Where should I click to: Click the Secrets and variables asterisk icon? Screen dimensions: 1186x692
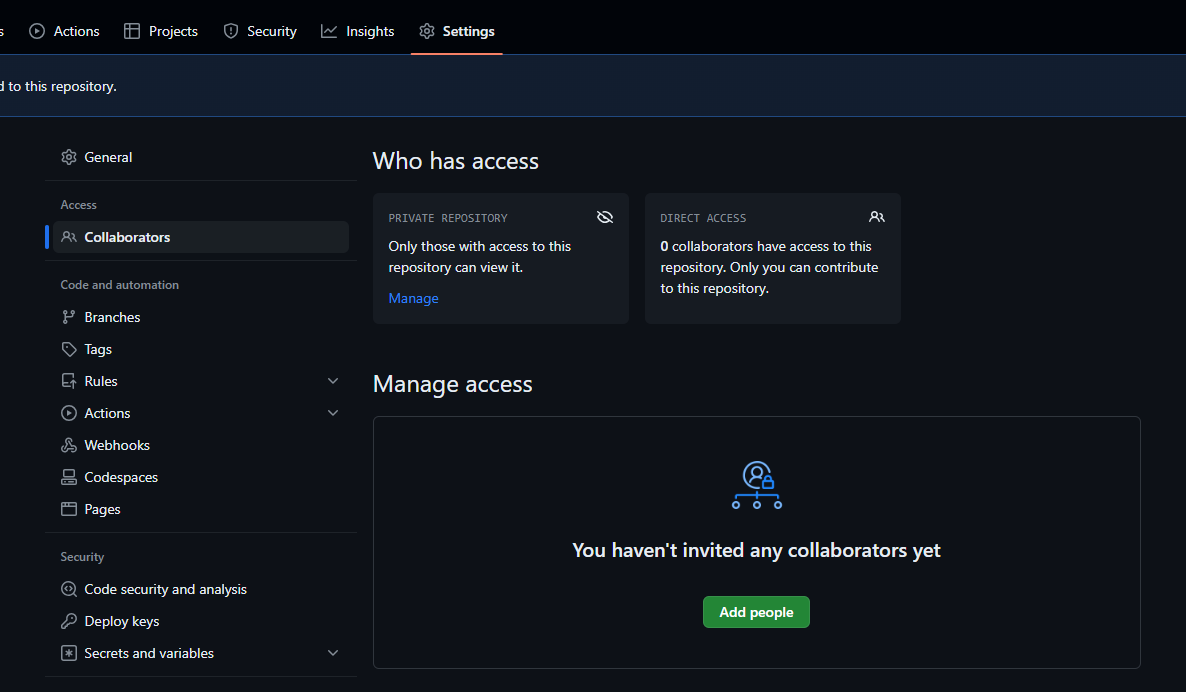click(x=69, y=653)
